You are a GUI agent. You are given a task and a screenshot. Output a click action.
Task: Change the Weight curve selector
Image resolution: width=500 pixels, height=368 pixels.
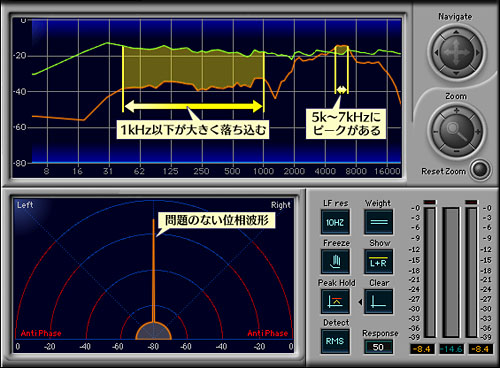click(378, 222)
